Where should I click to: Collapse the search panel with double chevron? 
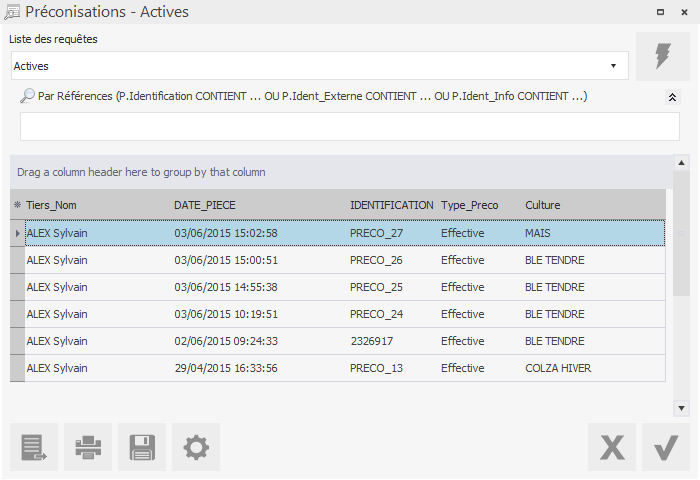click(672, 97)
